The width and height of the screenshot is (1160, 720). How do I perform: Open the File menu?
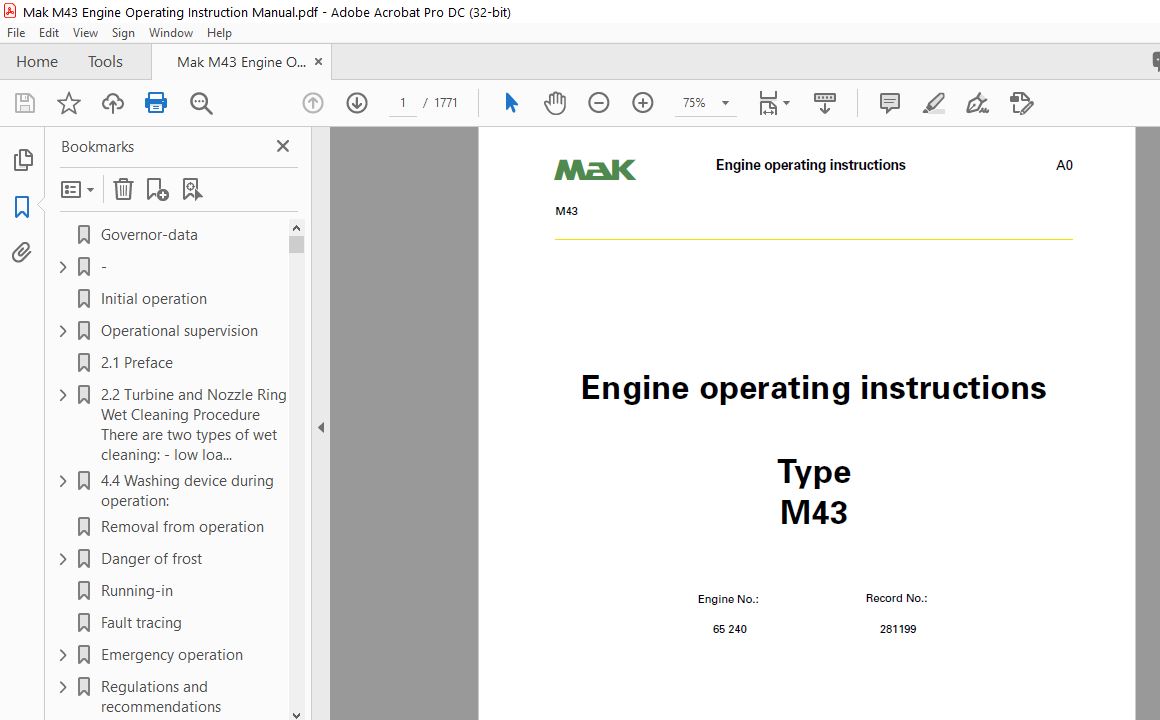16,33
